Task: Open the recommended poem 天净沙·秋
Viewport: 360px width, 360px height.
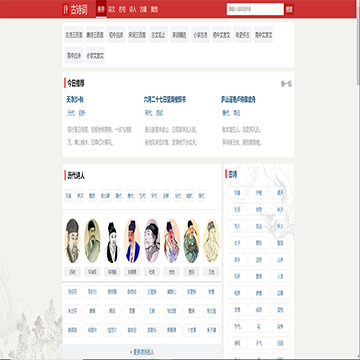Action: [x=75, y=100]
